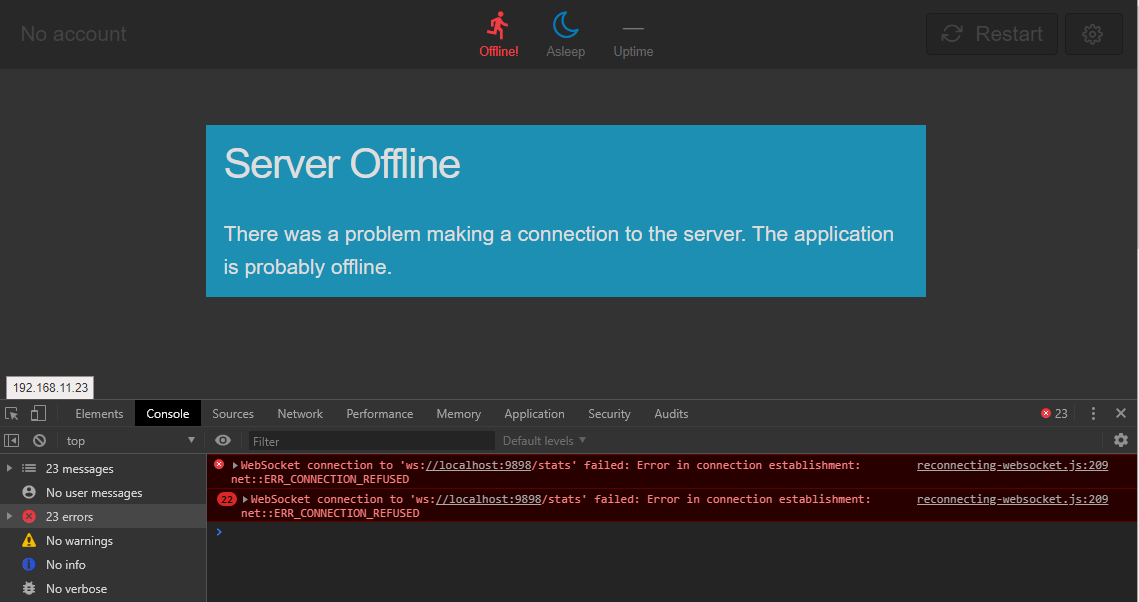Click the Asleep moon icon

click(x=566, y=25)
